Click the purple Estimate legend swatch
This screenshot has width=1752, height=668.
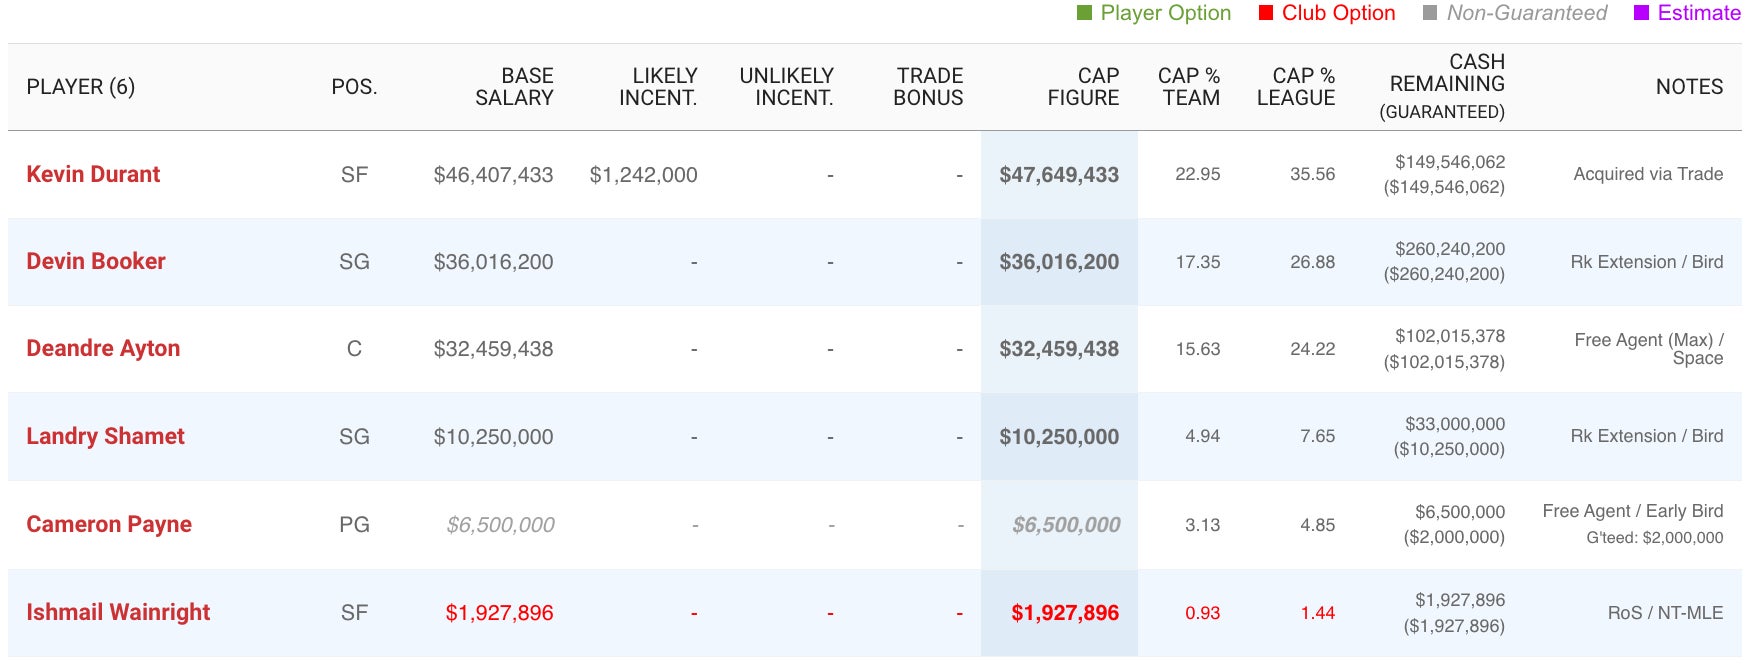point(1641,13)
